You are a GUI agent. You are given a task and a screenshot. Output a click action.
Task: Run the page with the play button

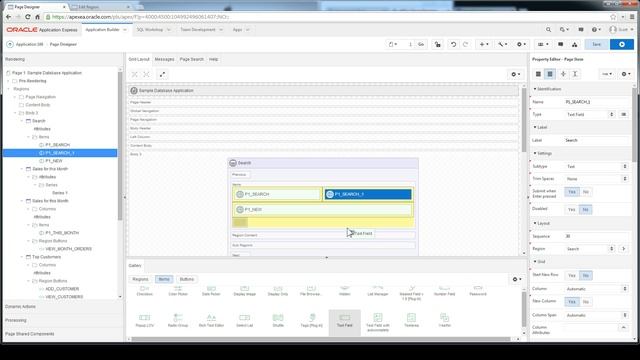622,44
